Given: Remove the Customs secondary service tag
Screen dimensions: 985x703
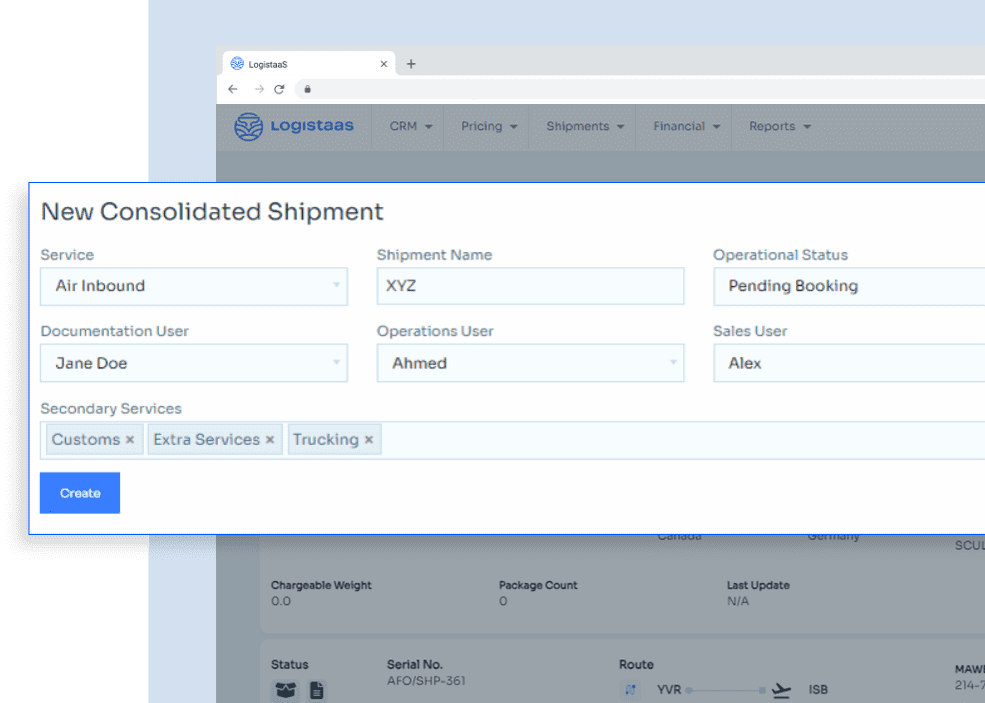Looking at the screenshot, I should pyautogui.click(x=130, y=440).
